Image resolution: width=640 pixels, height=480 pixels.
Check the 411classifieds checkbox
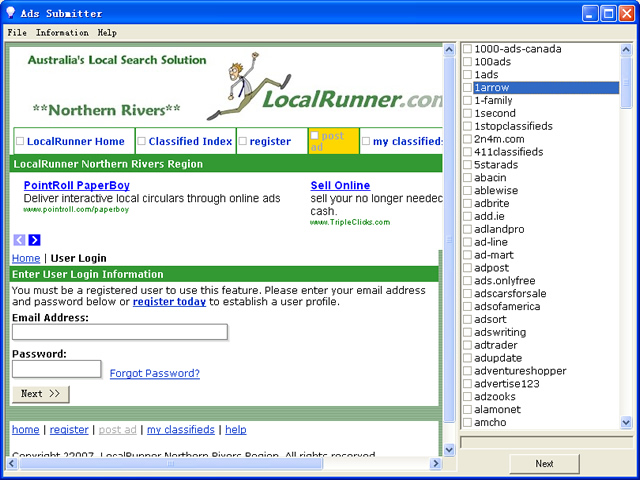(x=467, y=152)
